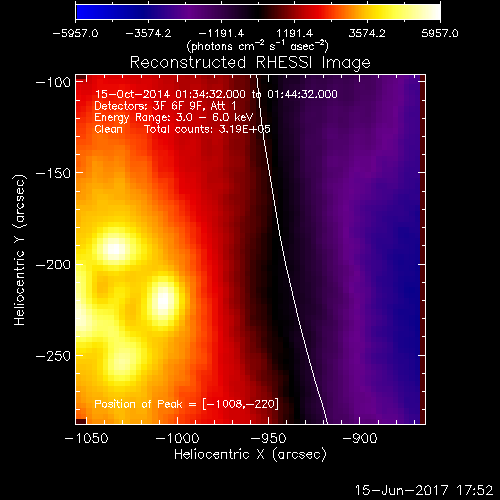Click the 'Position of Peak = [-1008,-220]' text
The height and width of the screenshot is (500, 500).
(x=186, y=404)
